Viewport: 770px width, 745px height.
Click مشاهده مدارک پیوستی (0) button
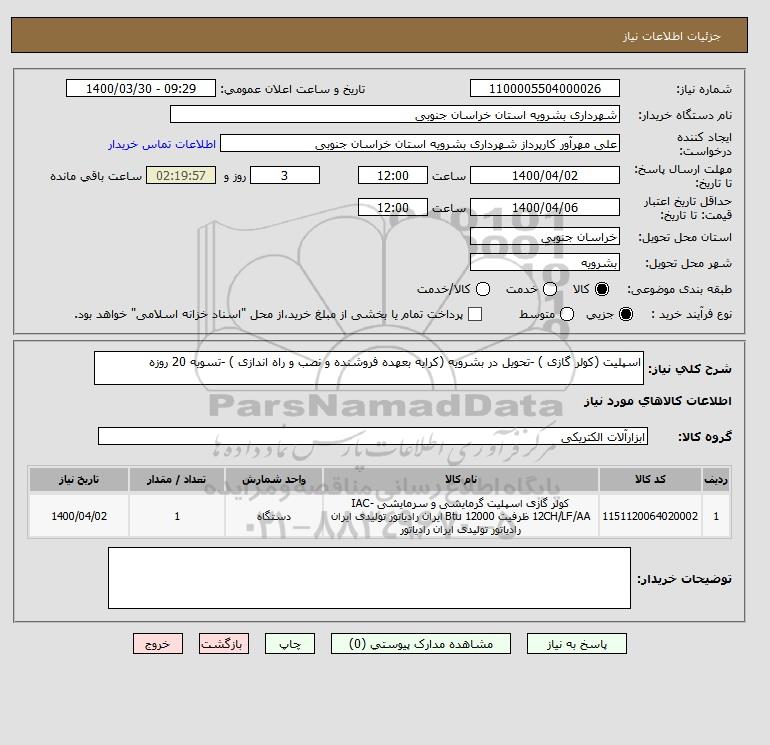421,643
